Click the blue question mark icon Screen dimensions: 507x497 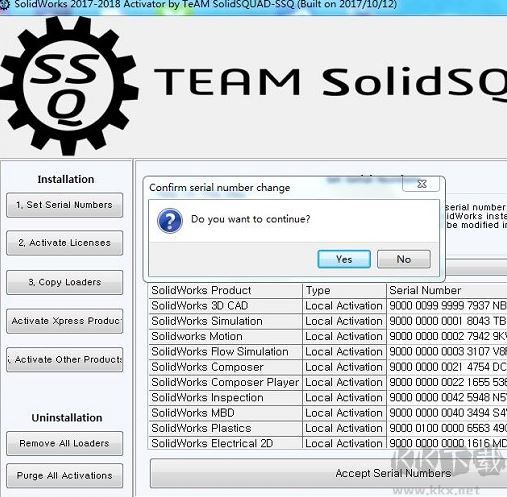[170, 220]
